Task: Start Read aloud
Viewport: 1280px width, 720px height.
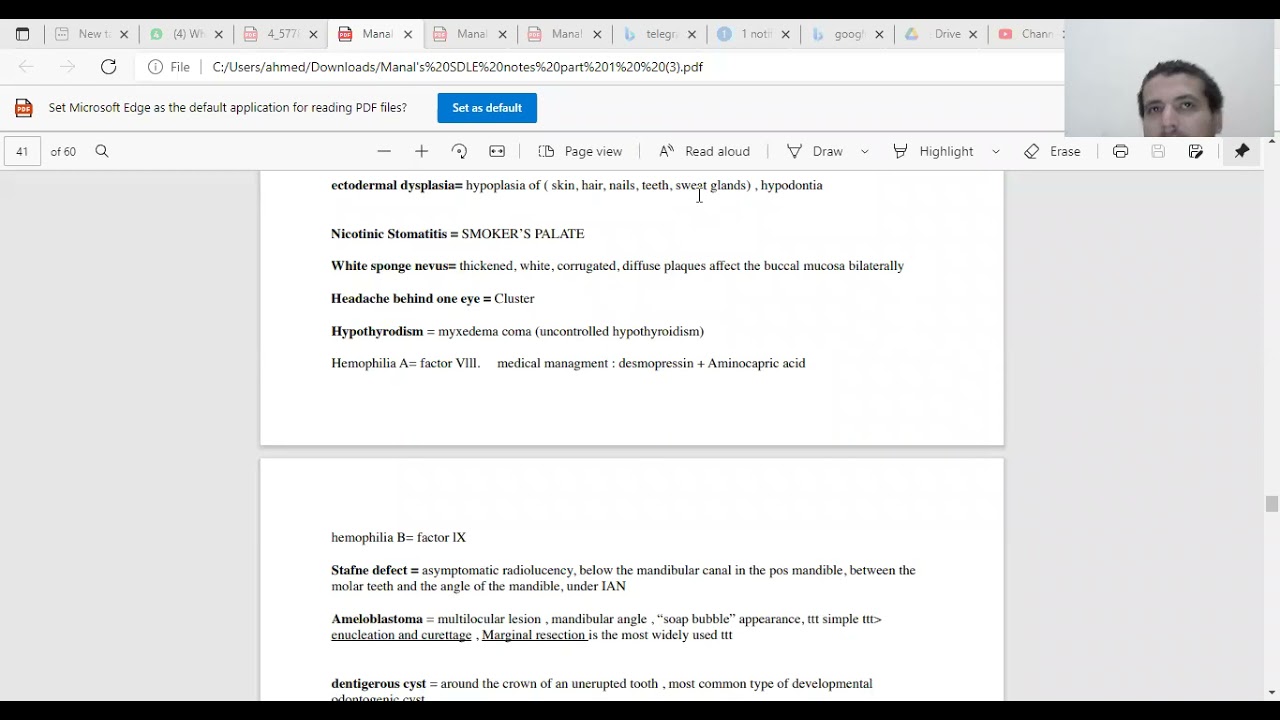Action: click(x=704, y=151)
